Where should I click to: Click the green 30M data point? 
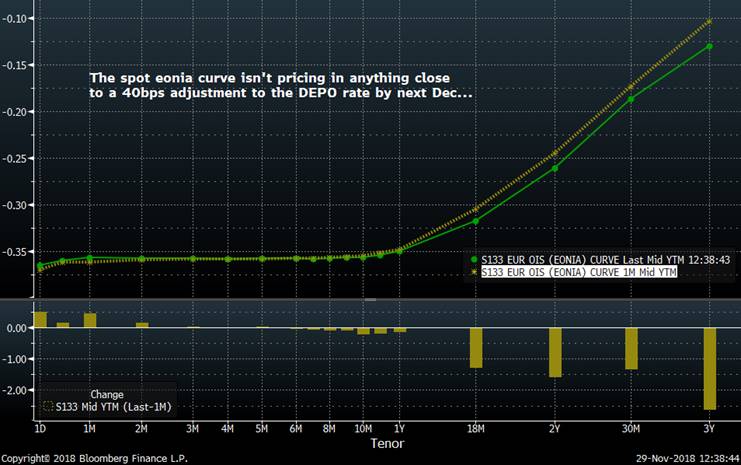point(631,99)
